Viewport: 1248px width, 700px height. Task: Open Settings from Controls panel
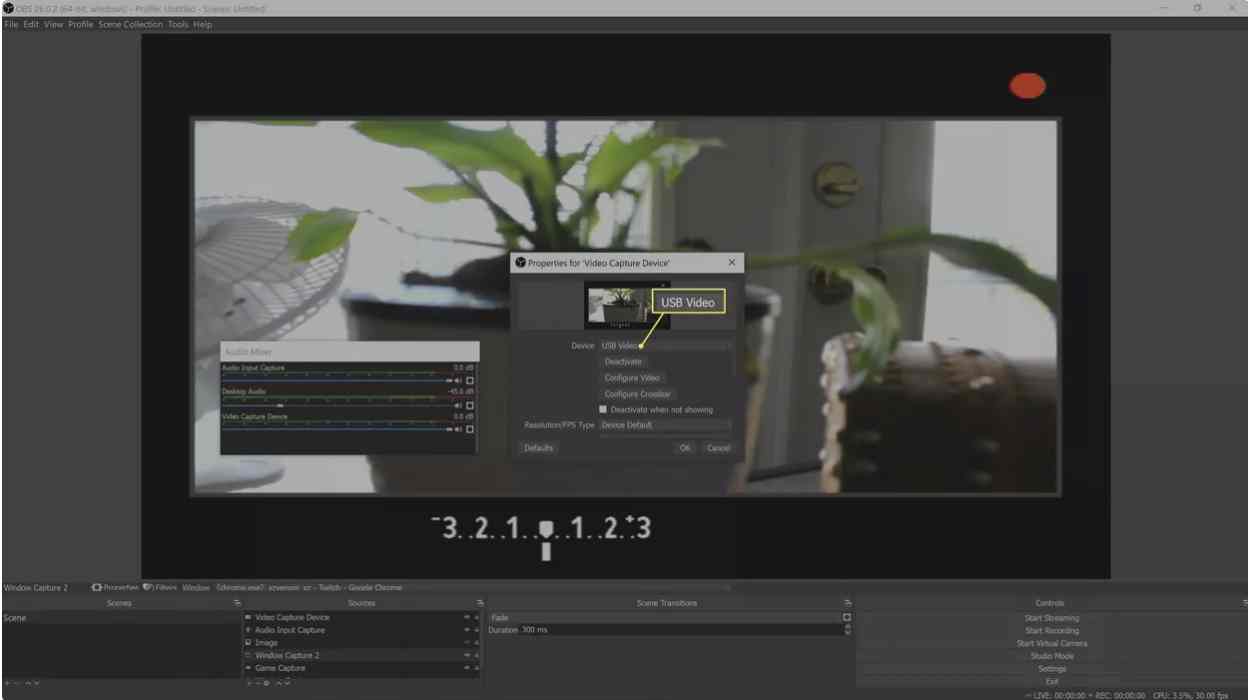1052,669
